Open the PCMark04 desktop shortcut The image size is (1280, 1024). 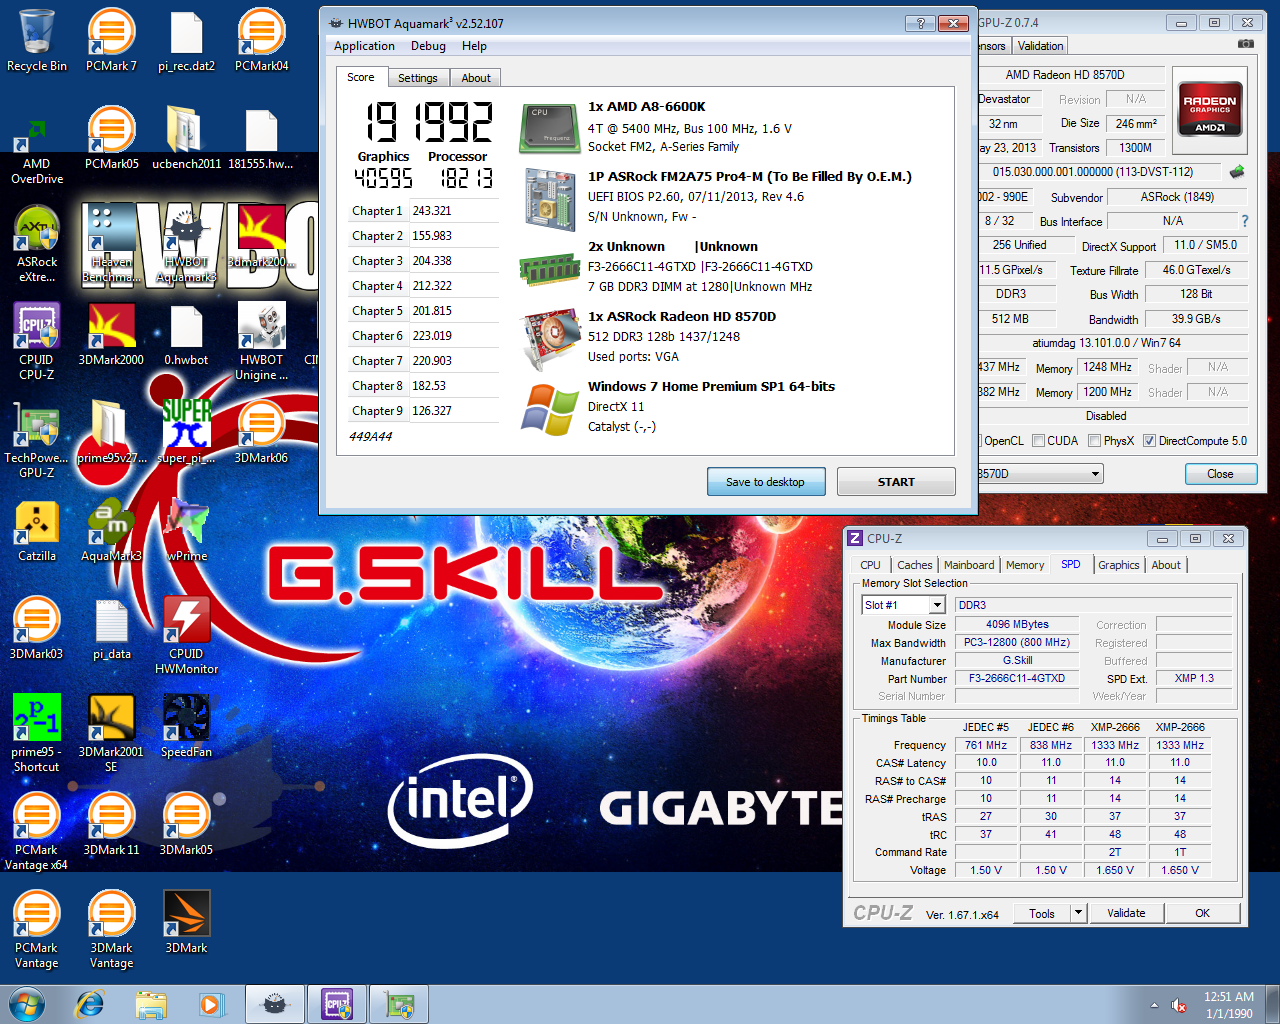[261, 40]
